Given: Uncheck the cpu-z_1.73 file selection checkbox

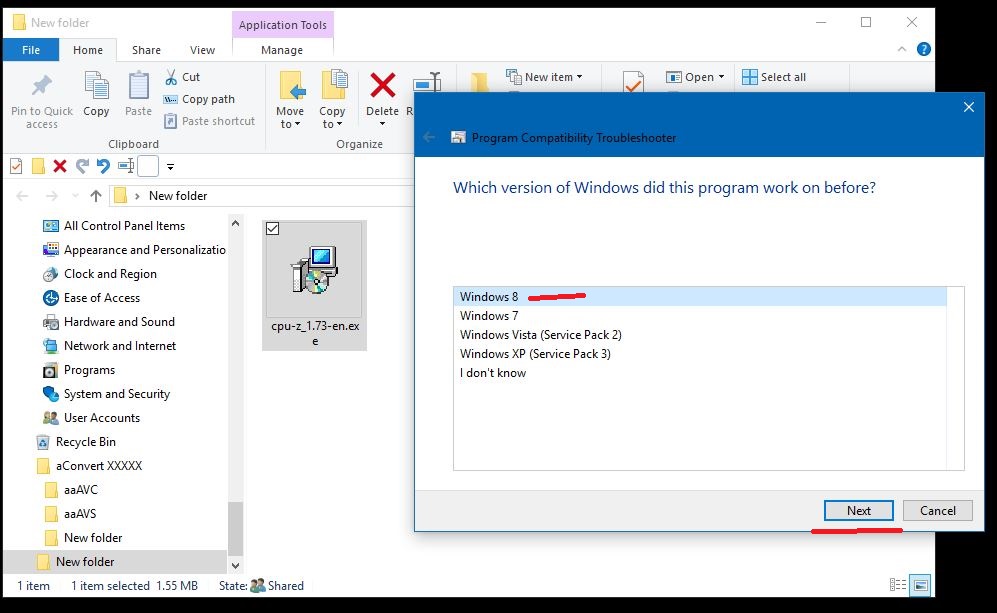Looking at the screenshot, I should coord(272,228).
